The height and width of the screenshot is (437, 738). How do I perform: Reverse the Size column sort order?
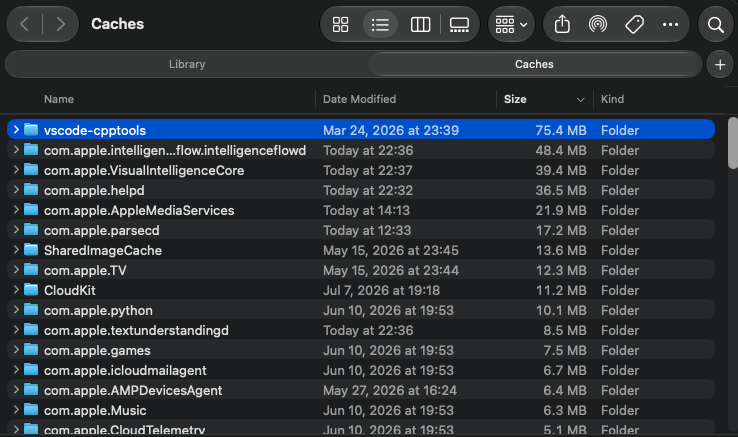[x=544, y=99]
